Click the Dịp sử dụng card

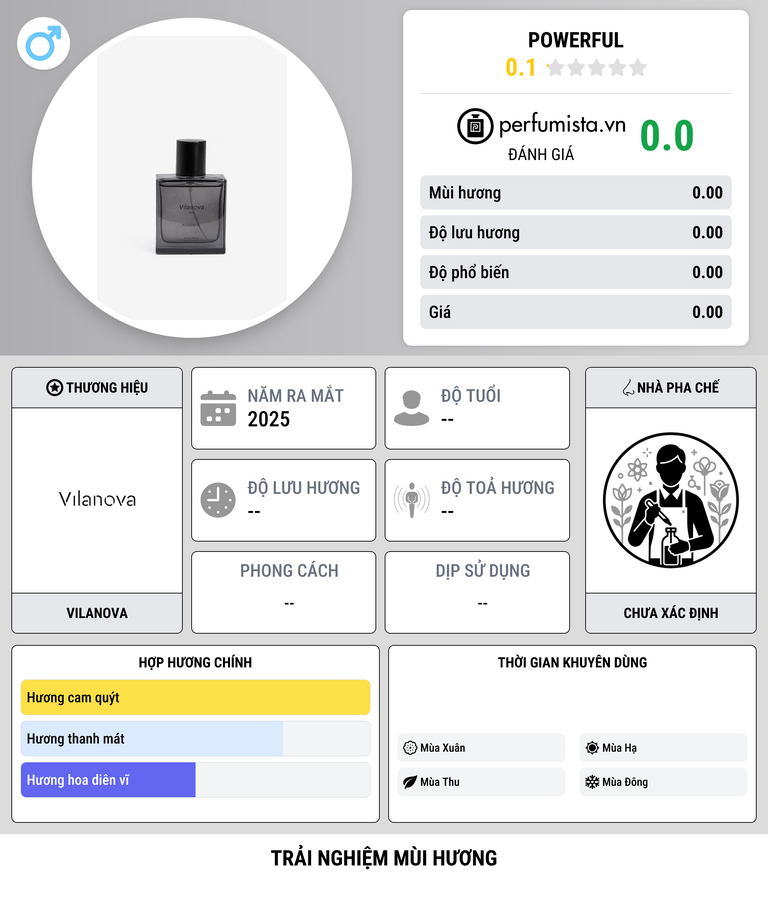click(477, 592)
